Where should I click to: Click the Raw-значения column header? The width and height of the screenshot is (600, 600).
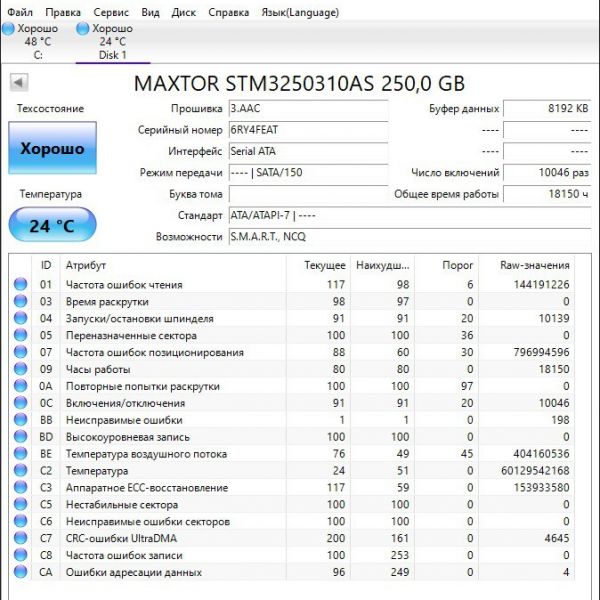(x=527, y=265)
